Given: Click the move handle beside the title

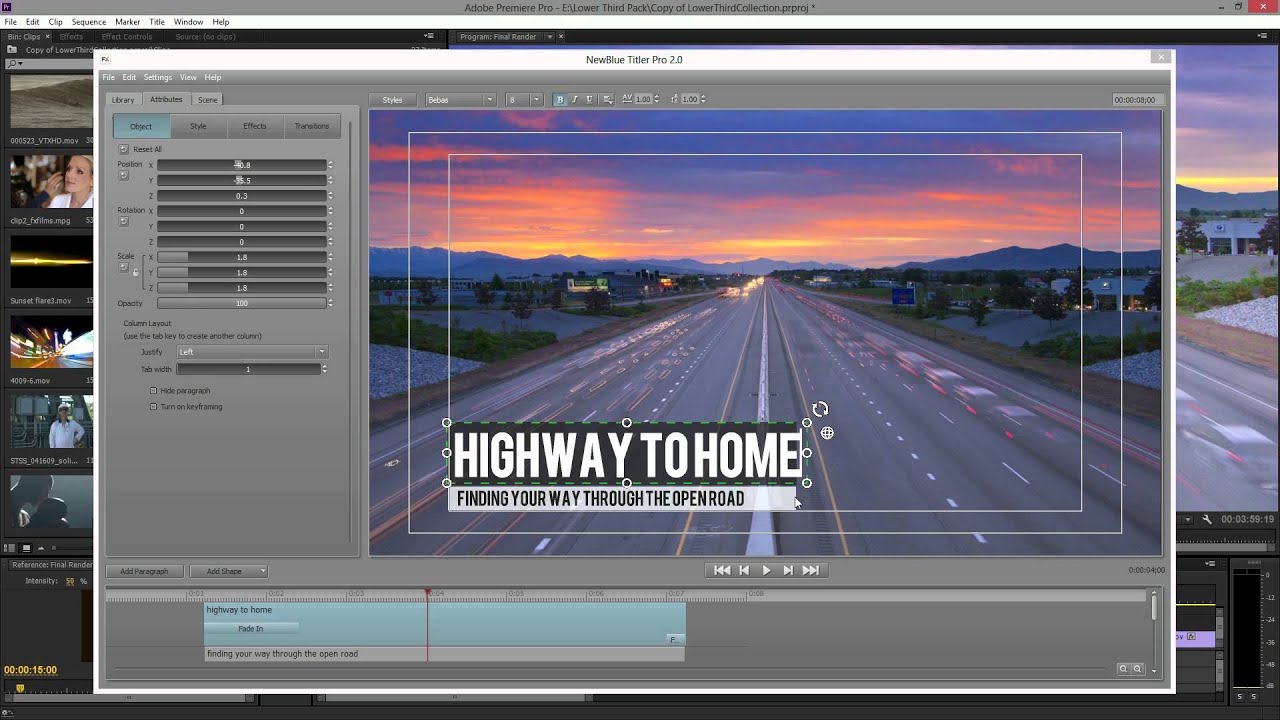Looking at the screenshot, I should click(827, 433).
